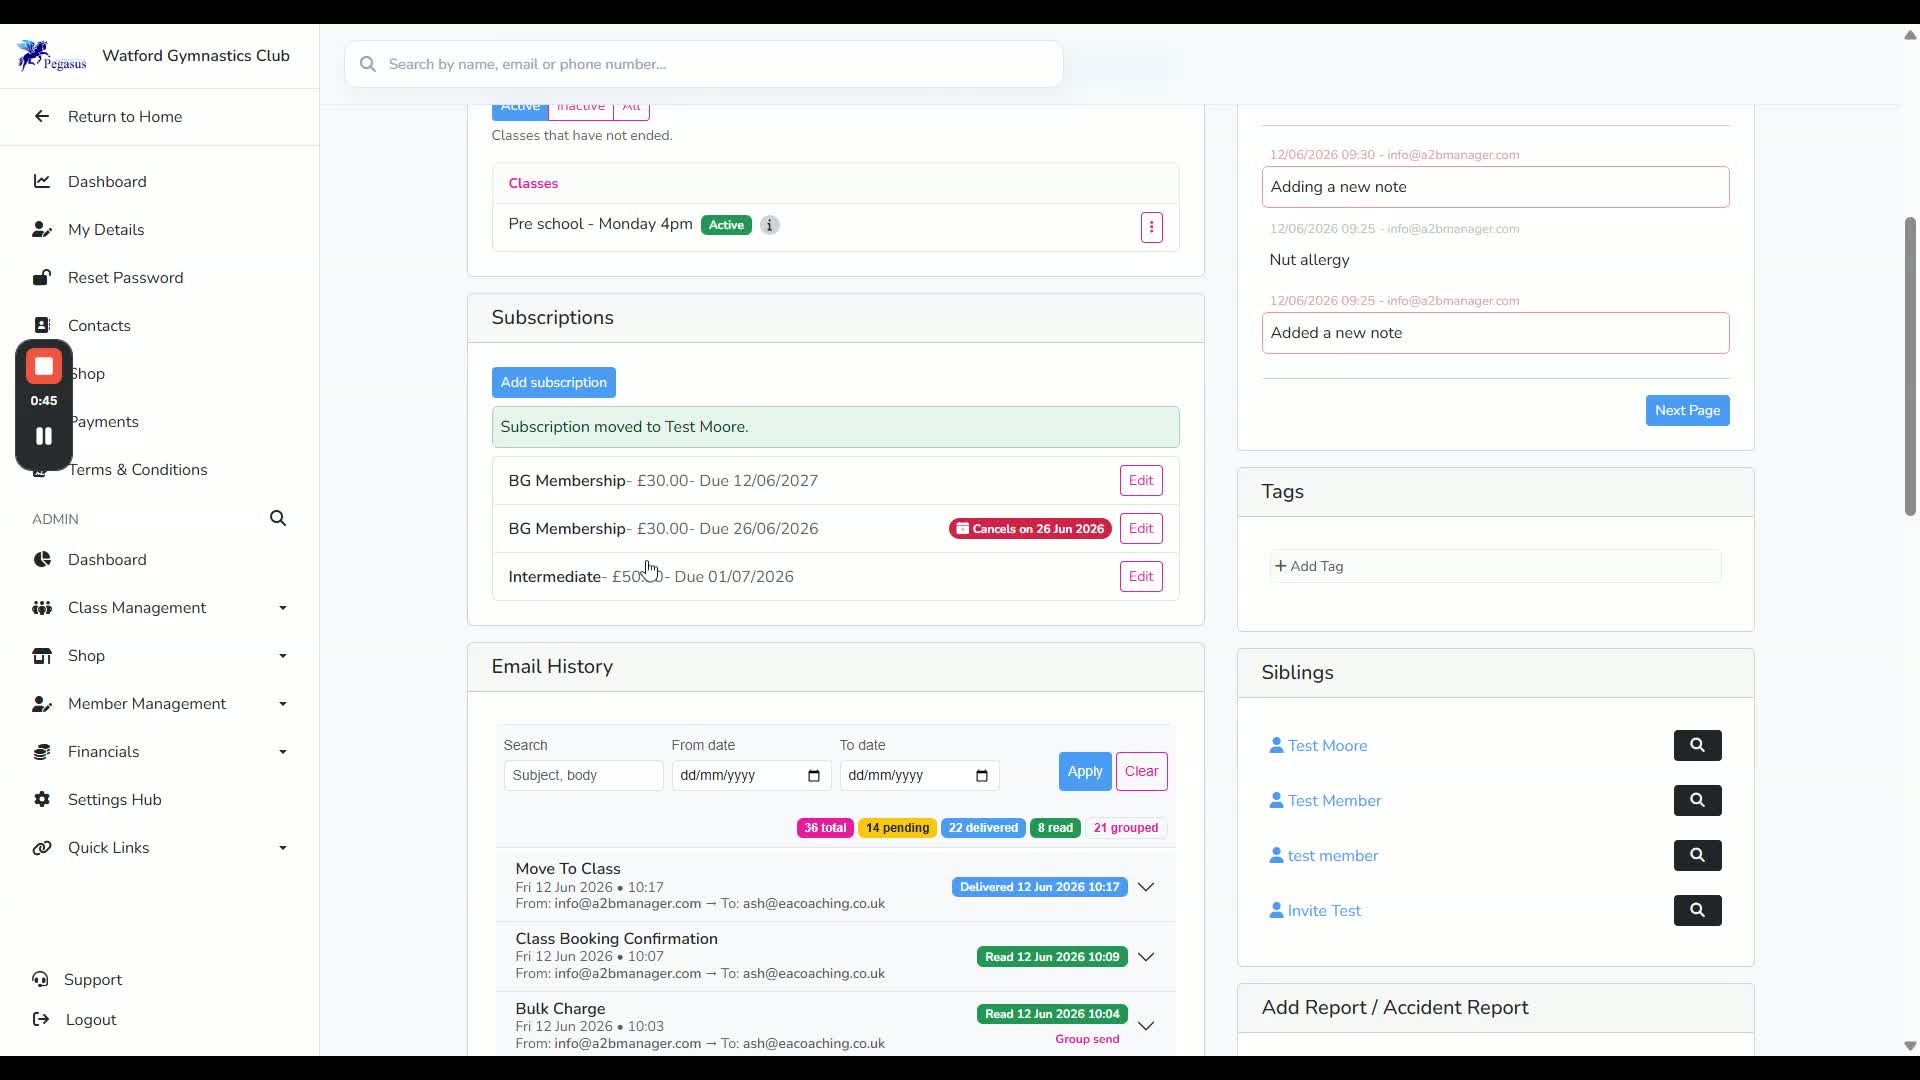
Task: Expand Member Management submenu arrow
Action: (283, 704)
